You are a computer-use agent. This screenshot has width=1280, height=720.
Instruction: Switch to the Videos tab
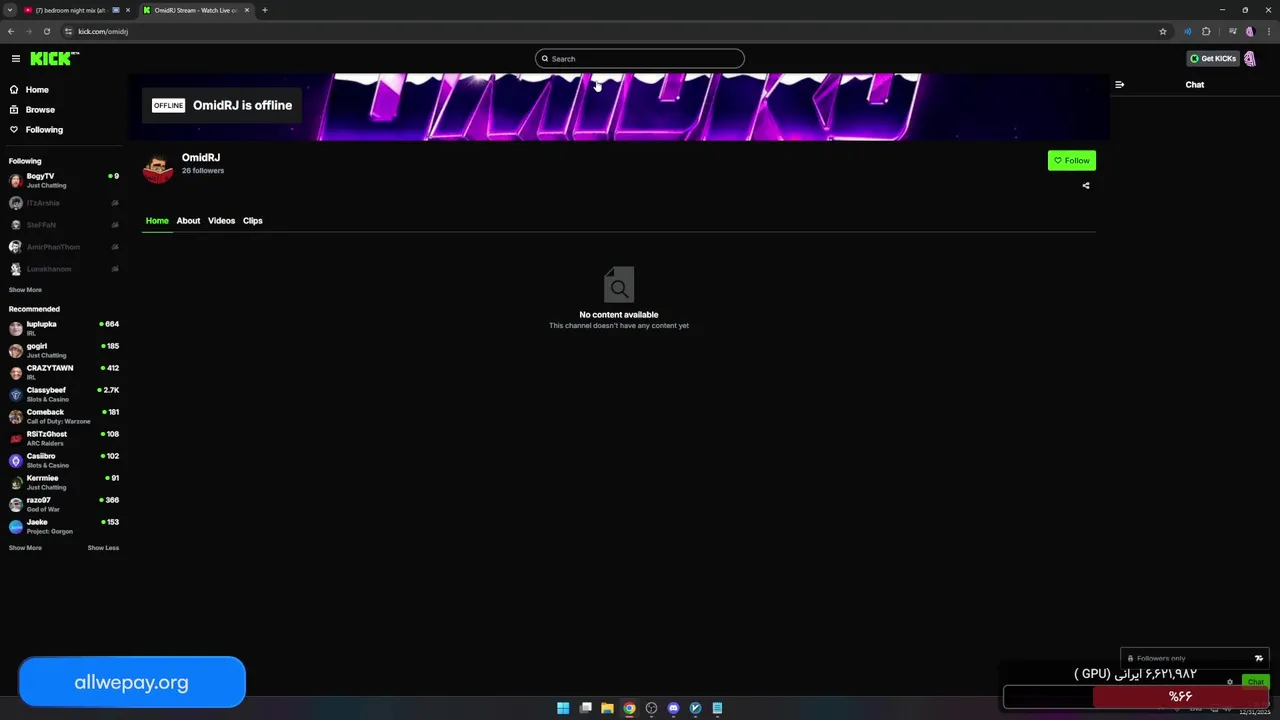[221, 221]
